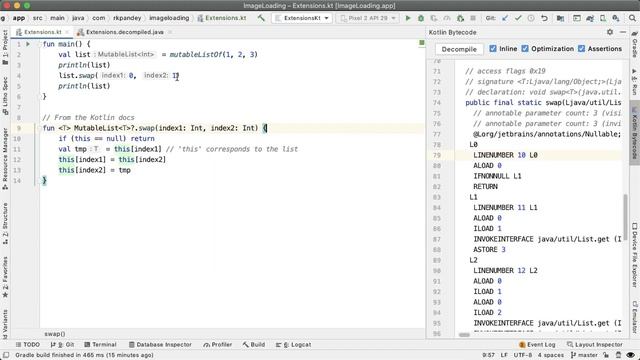The height and width of the screenshot is (360, 640).
Task: Change UTF-8 file encoding in status bar
Action: coord(522,355)
